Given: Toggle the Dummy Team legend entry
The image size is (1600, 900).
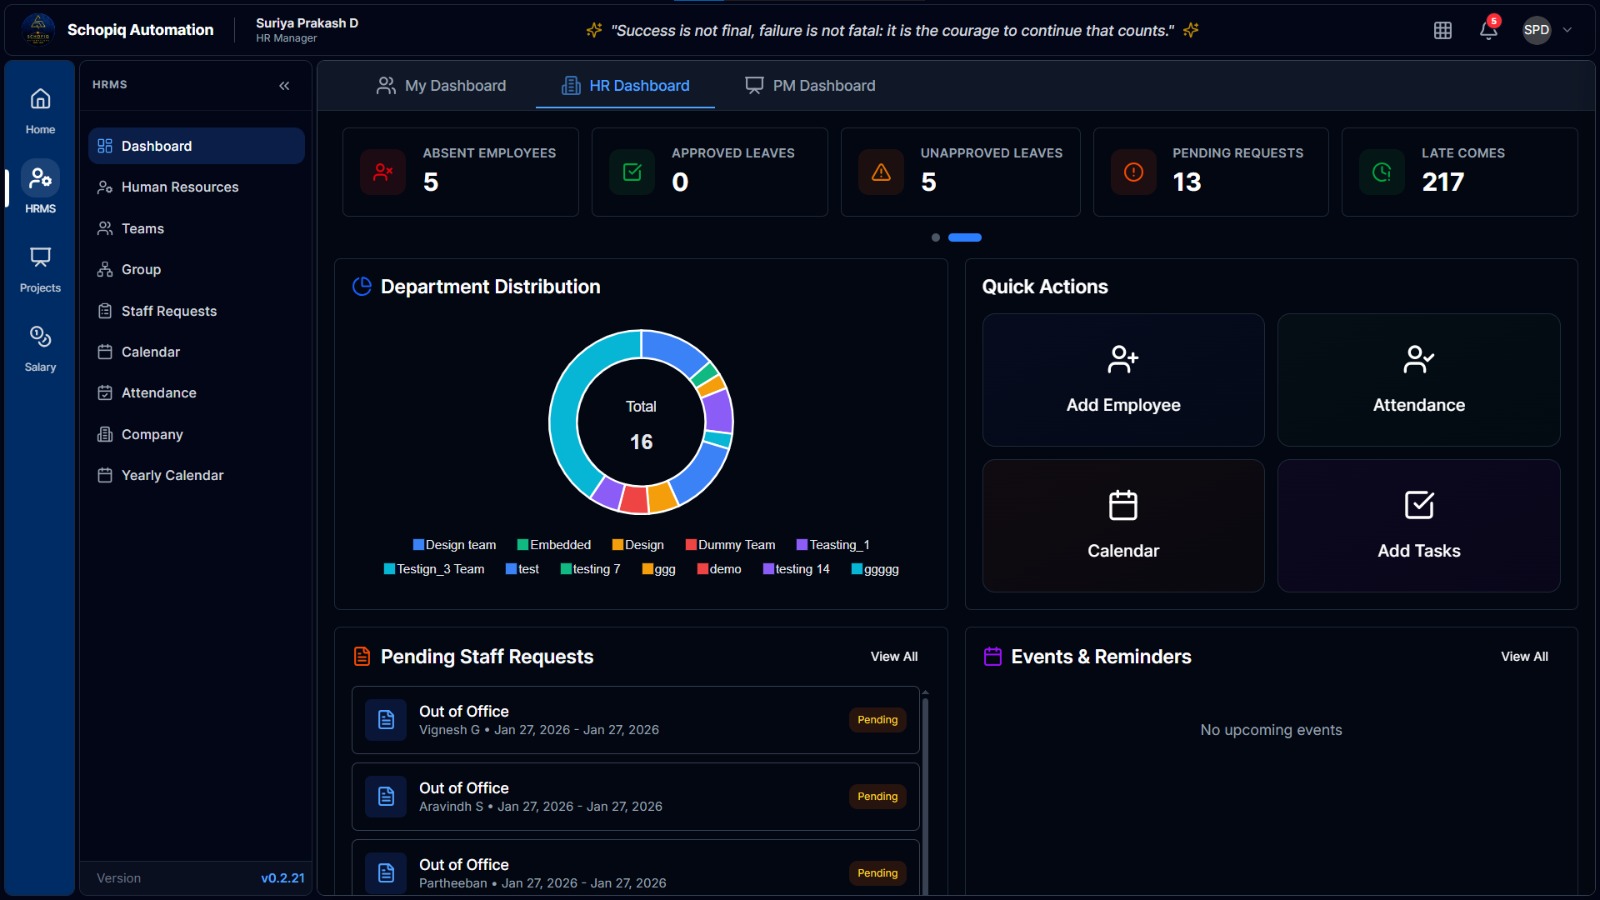Looking at the screenshot, I should (x=730, y=544).
